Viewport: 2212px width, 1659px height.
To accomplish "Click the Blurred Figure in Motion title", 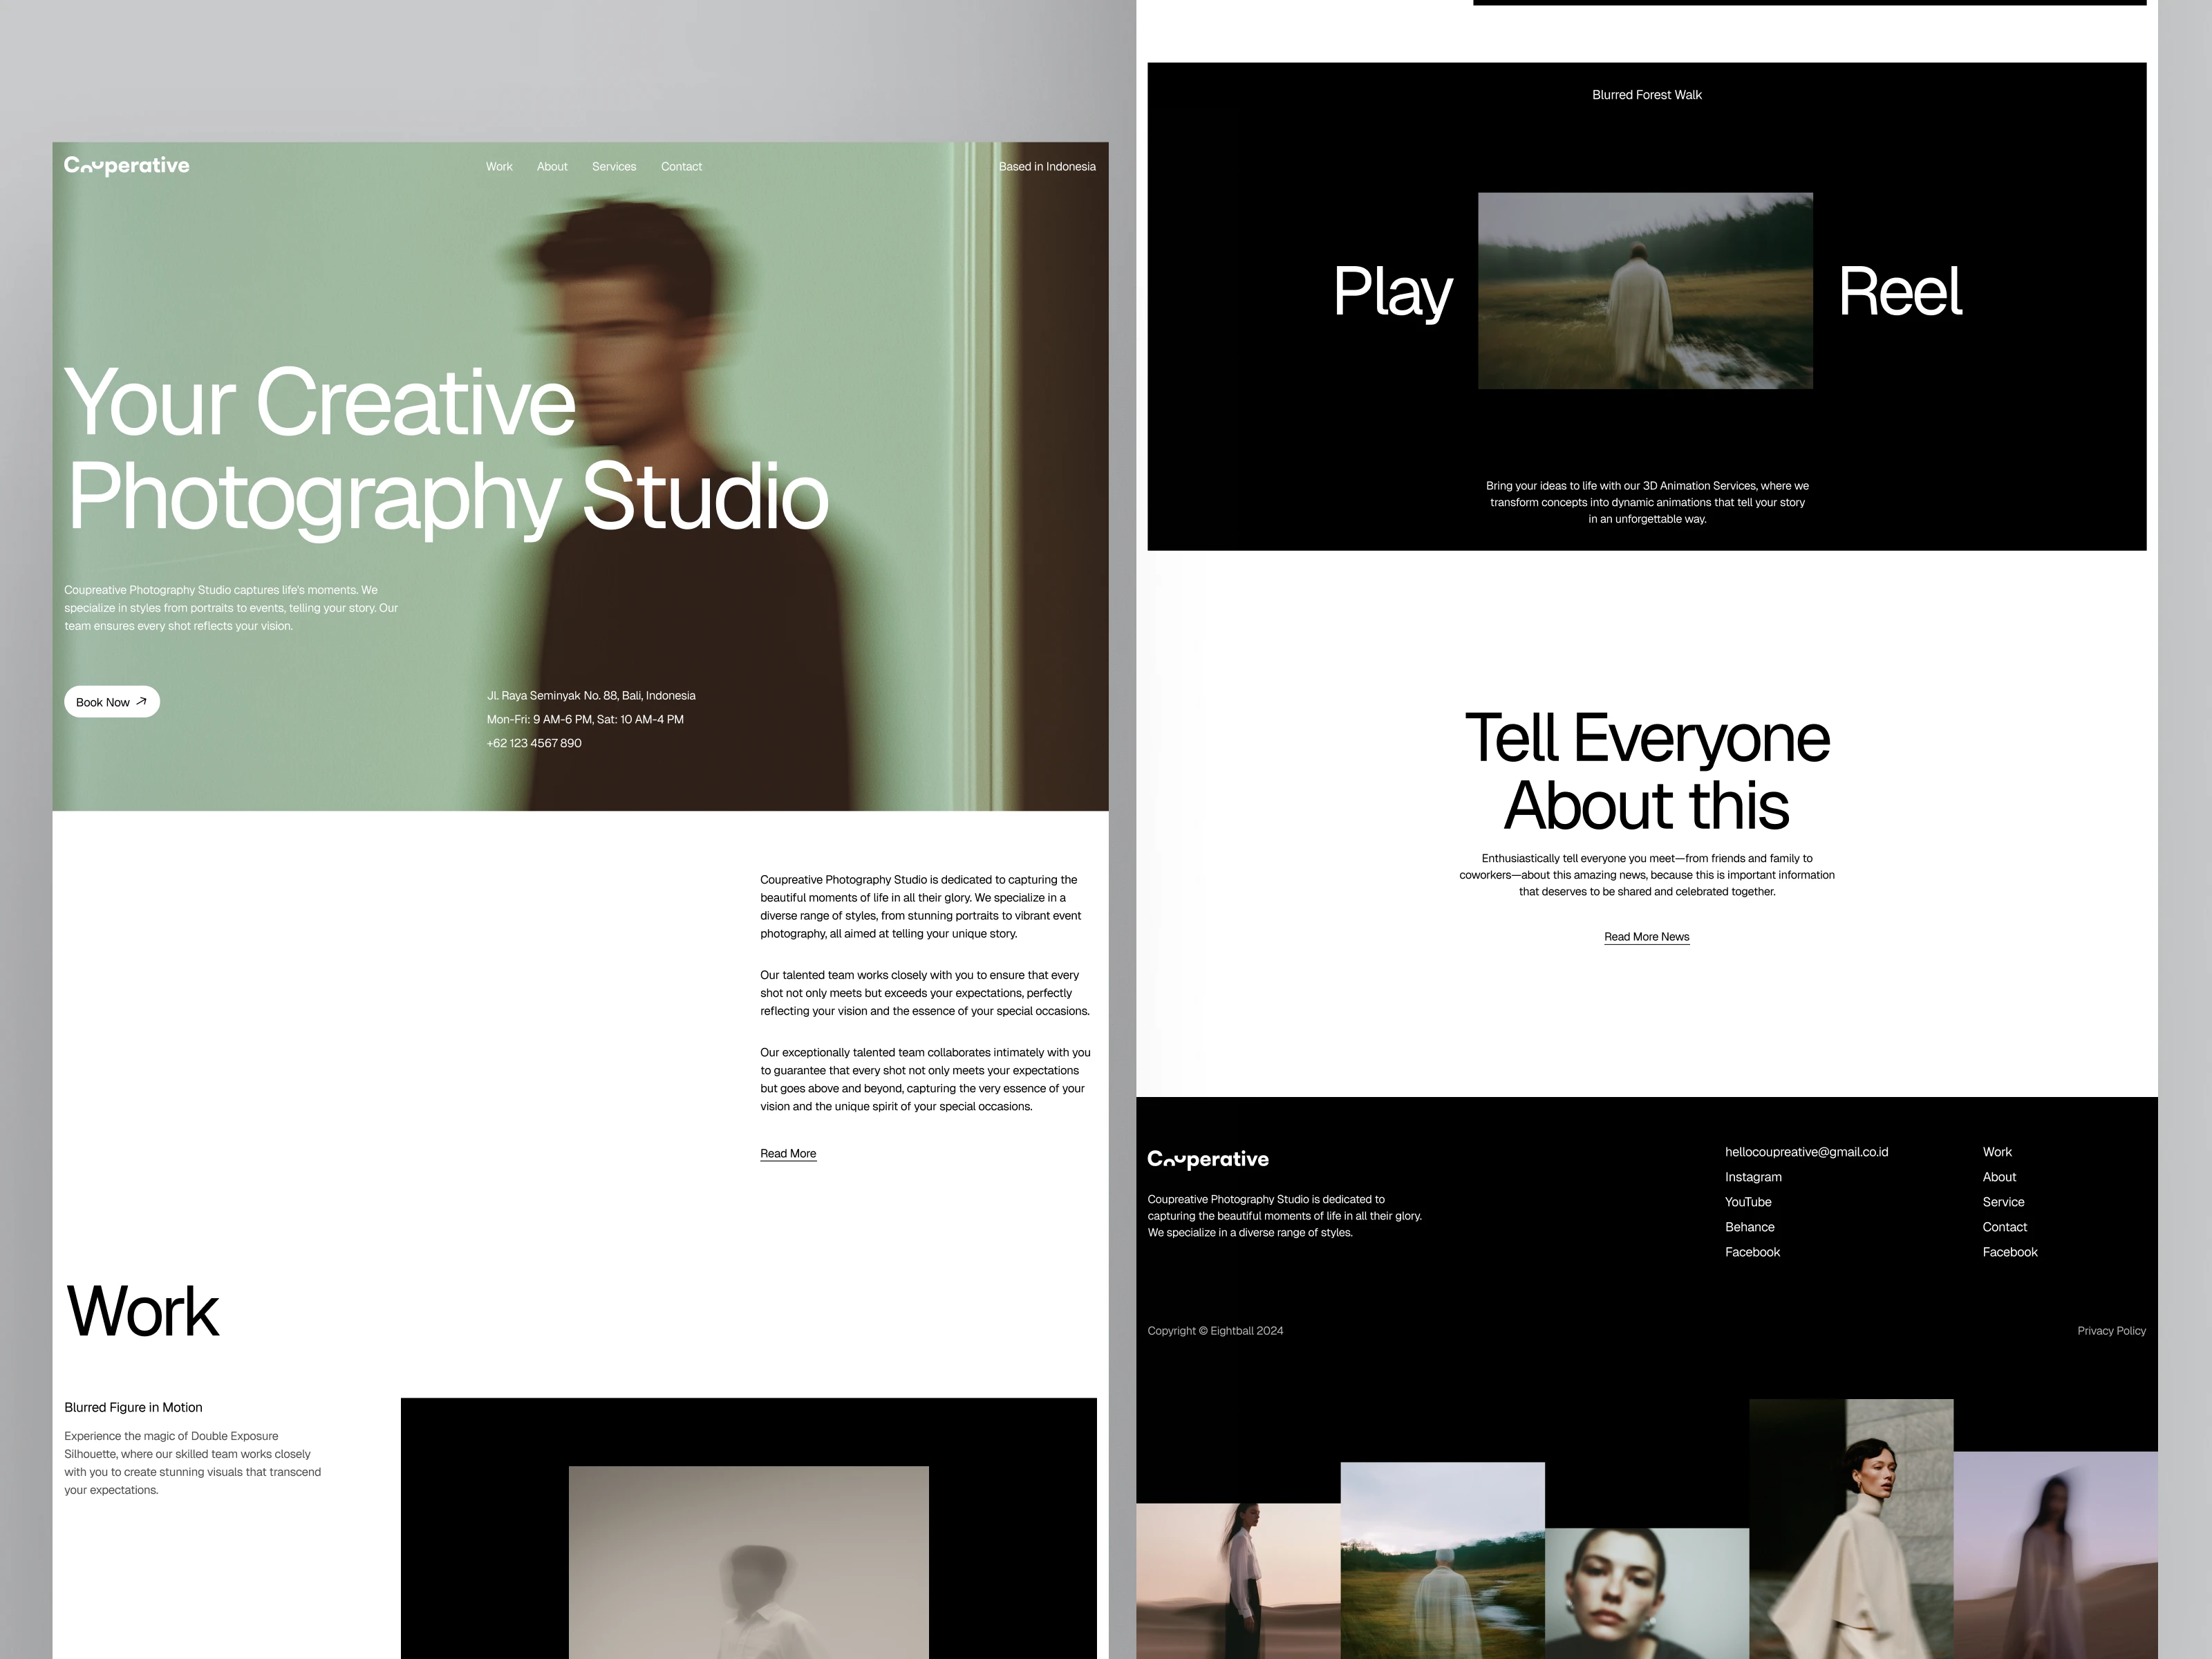I will [133, 1407].
